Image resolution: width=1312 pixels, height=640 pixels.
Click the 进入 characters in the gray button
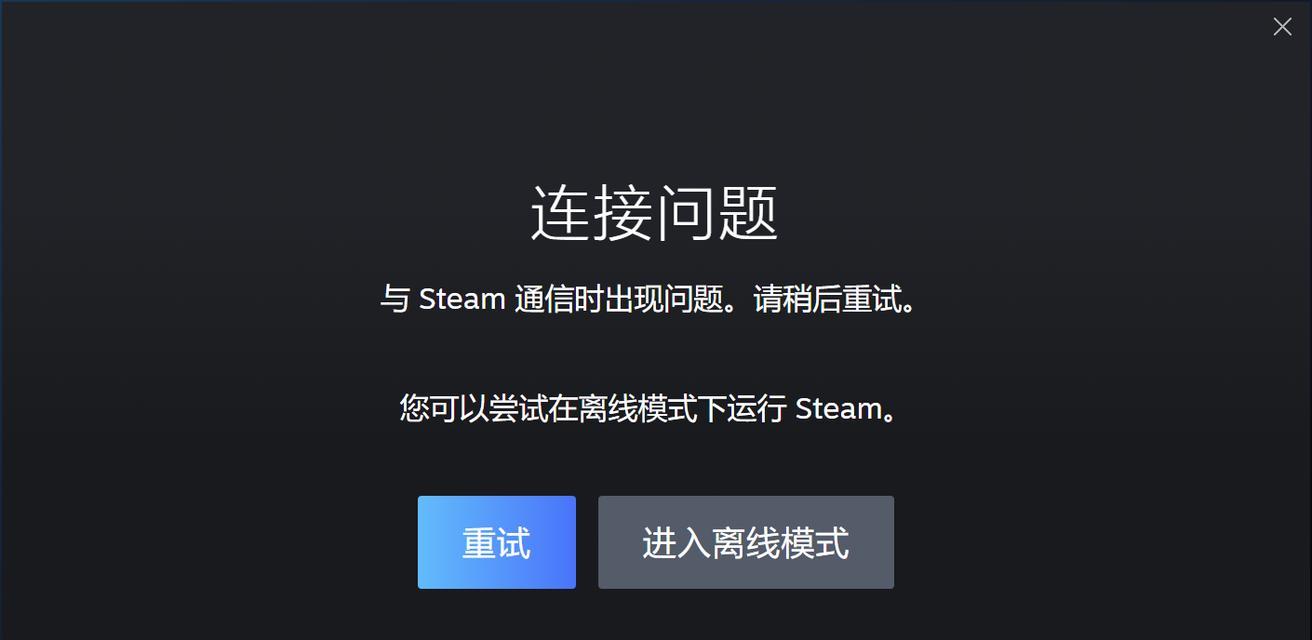pyautogui.click(x=677, y=543)
